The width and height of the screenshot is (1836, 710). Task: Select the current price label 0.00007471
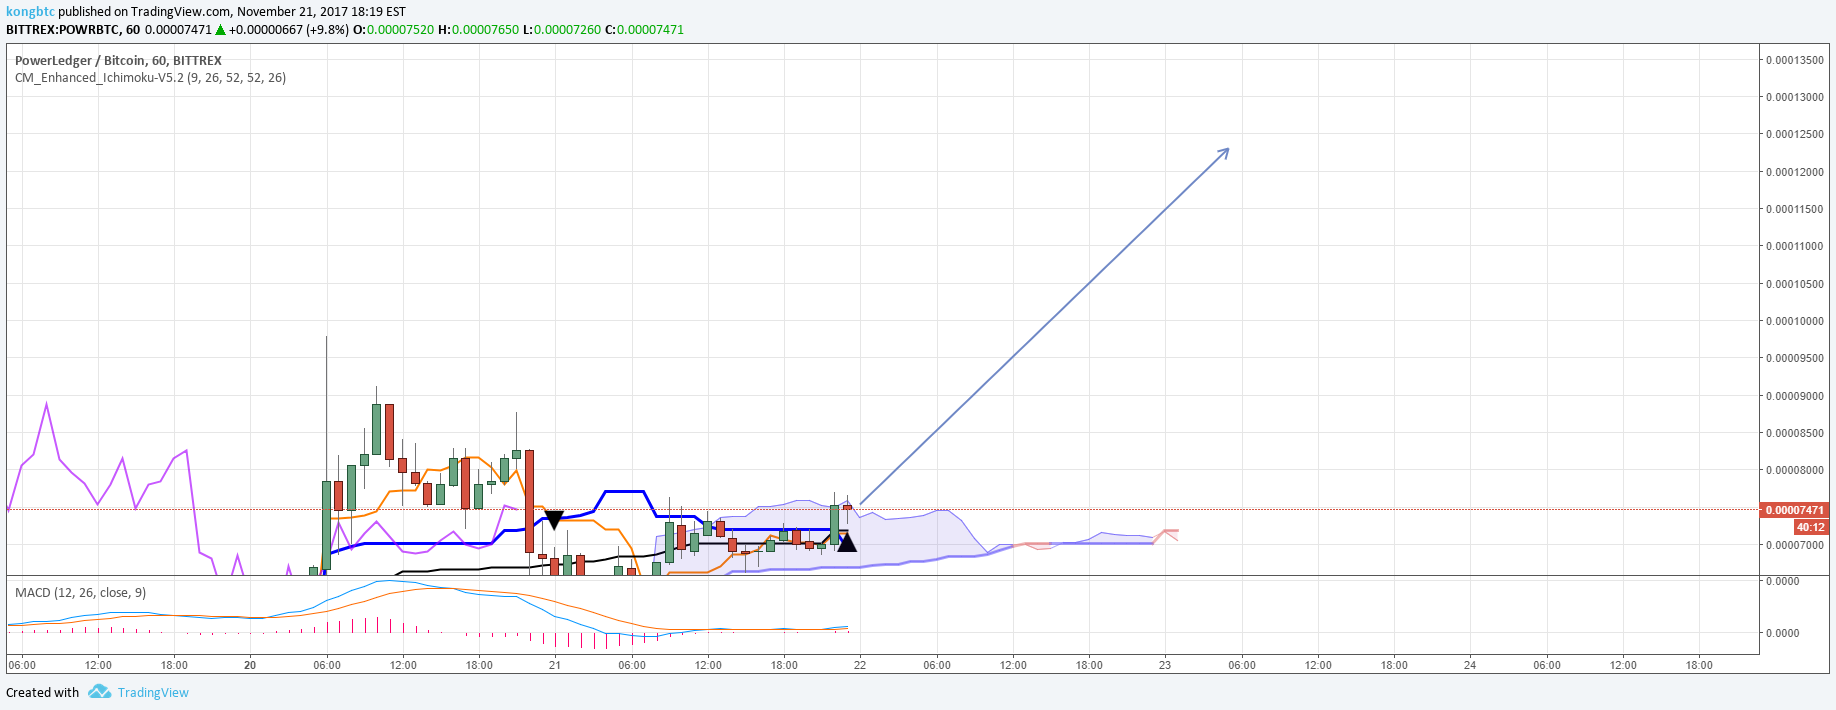[x=1794, y=510]
